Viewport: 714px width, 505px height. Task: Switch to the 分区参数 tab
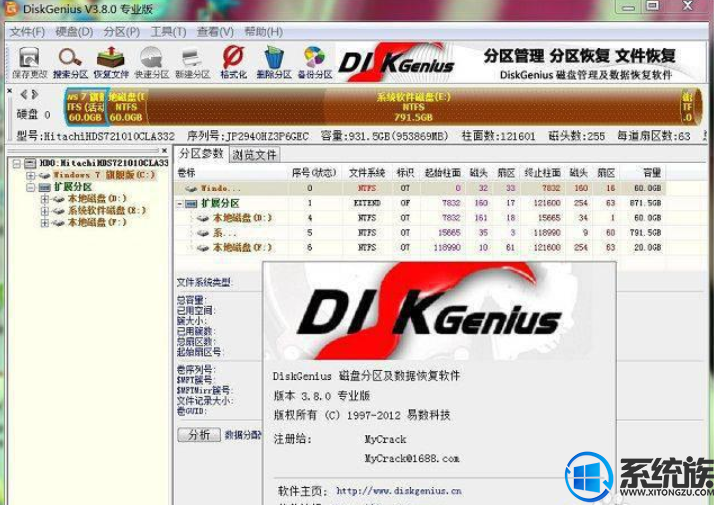tap(201, 153)
